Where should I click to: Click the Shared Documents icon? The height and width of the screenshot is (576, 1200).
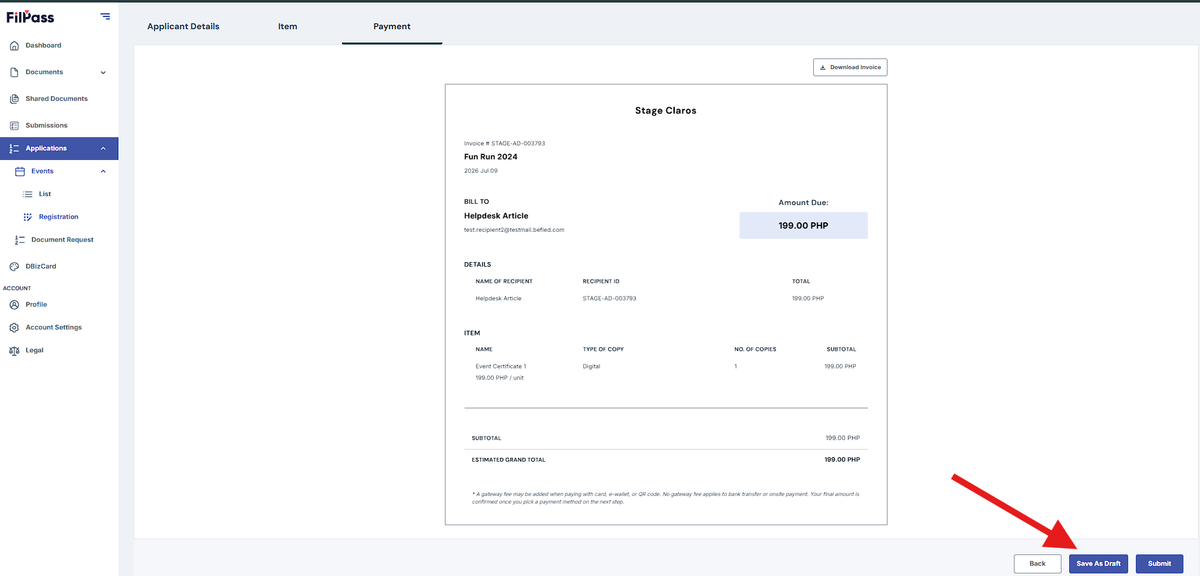tap(14, 99)
